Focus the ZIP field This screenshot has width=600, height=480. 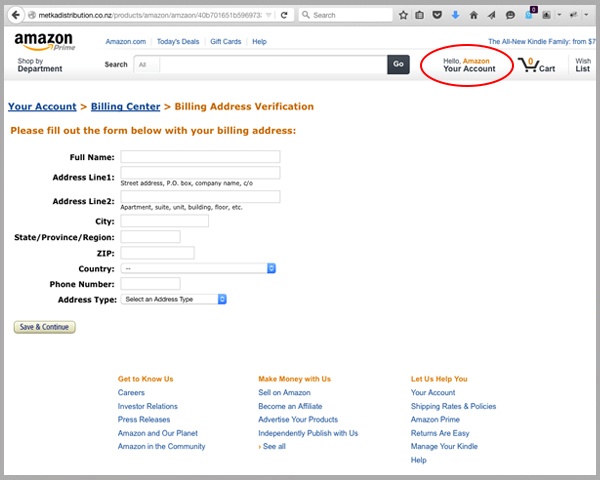click(157, 253)
